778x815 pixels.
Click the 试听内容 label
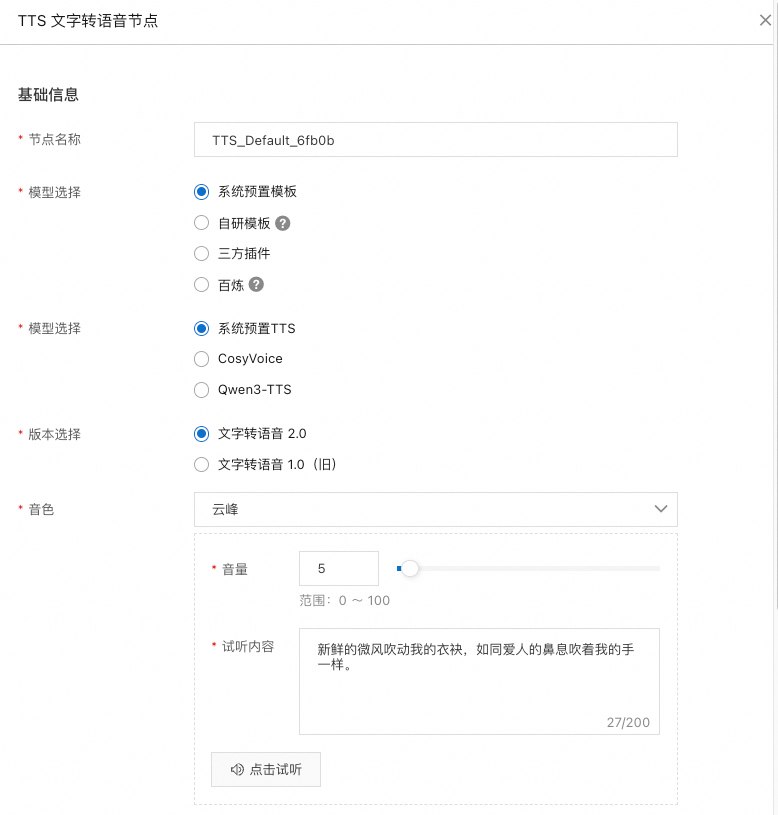pos(248,646)
